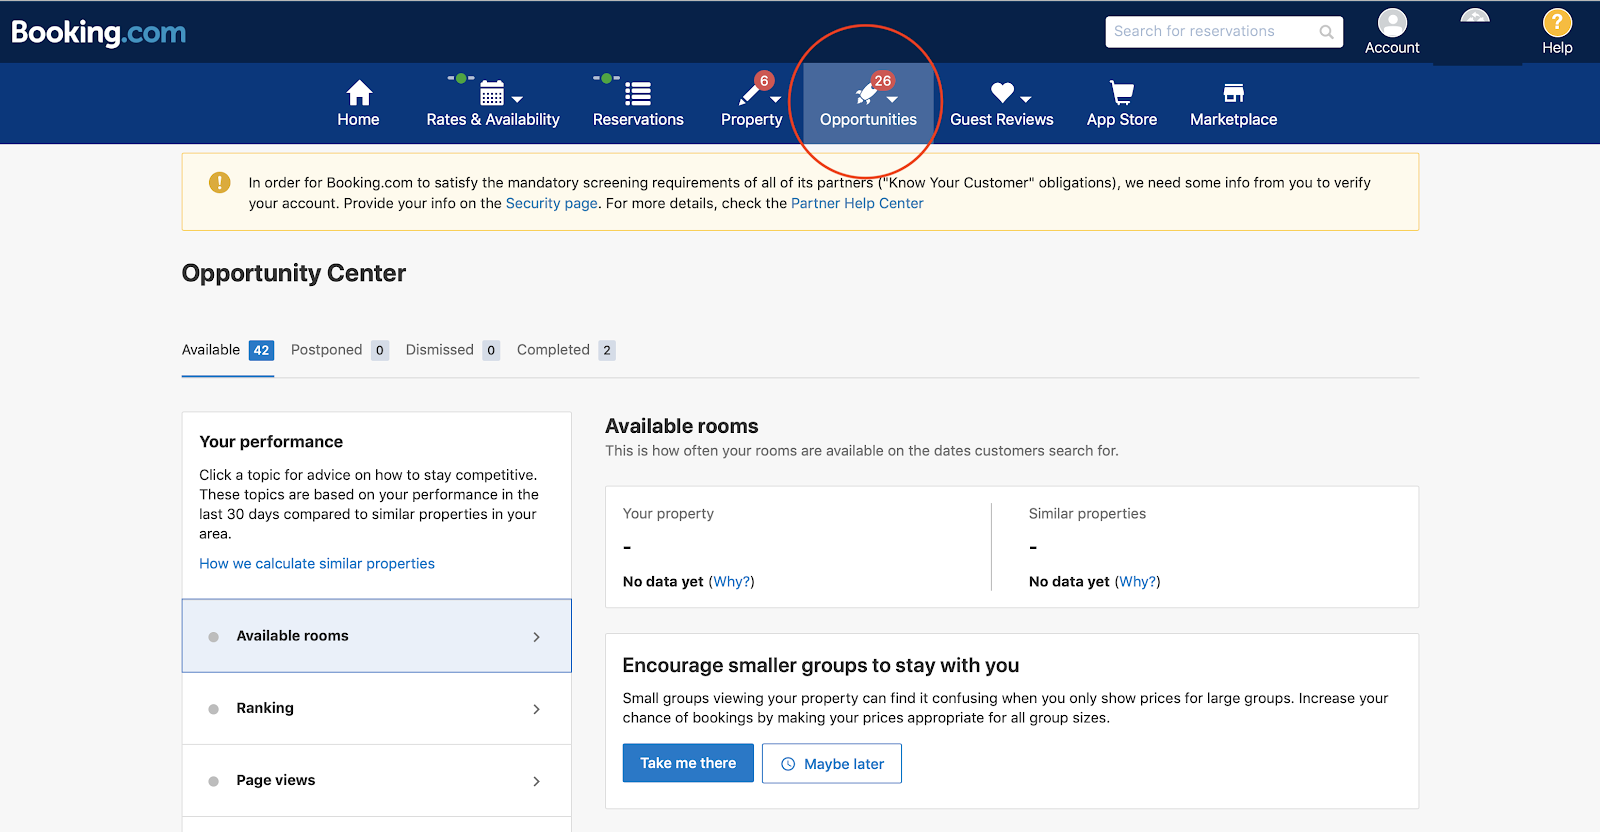
Task: Switch to the Completed tab
Action: click(x=566, y=350)
